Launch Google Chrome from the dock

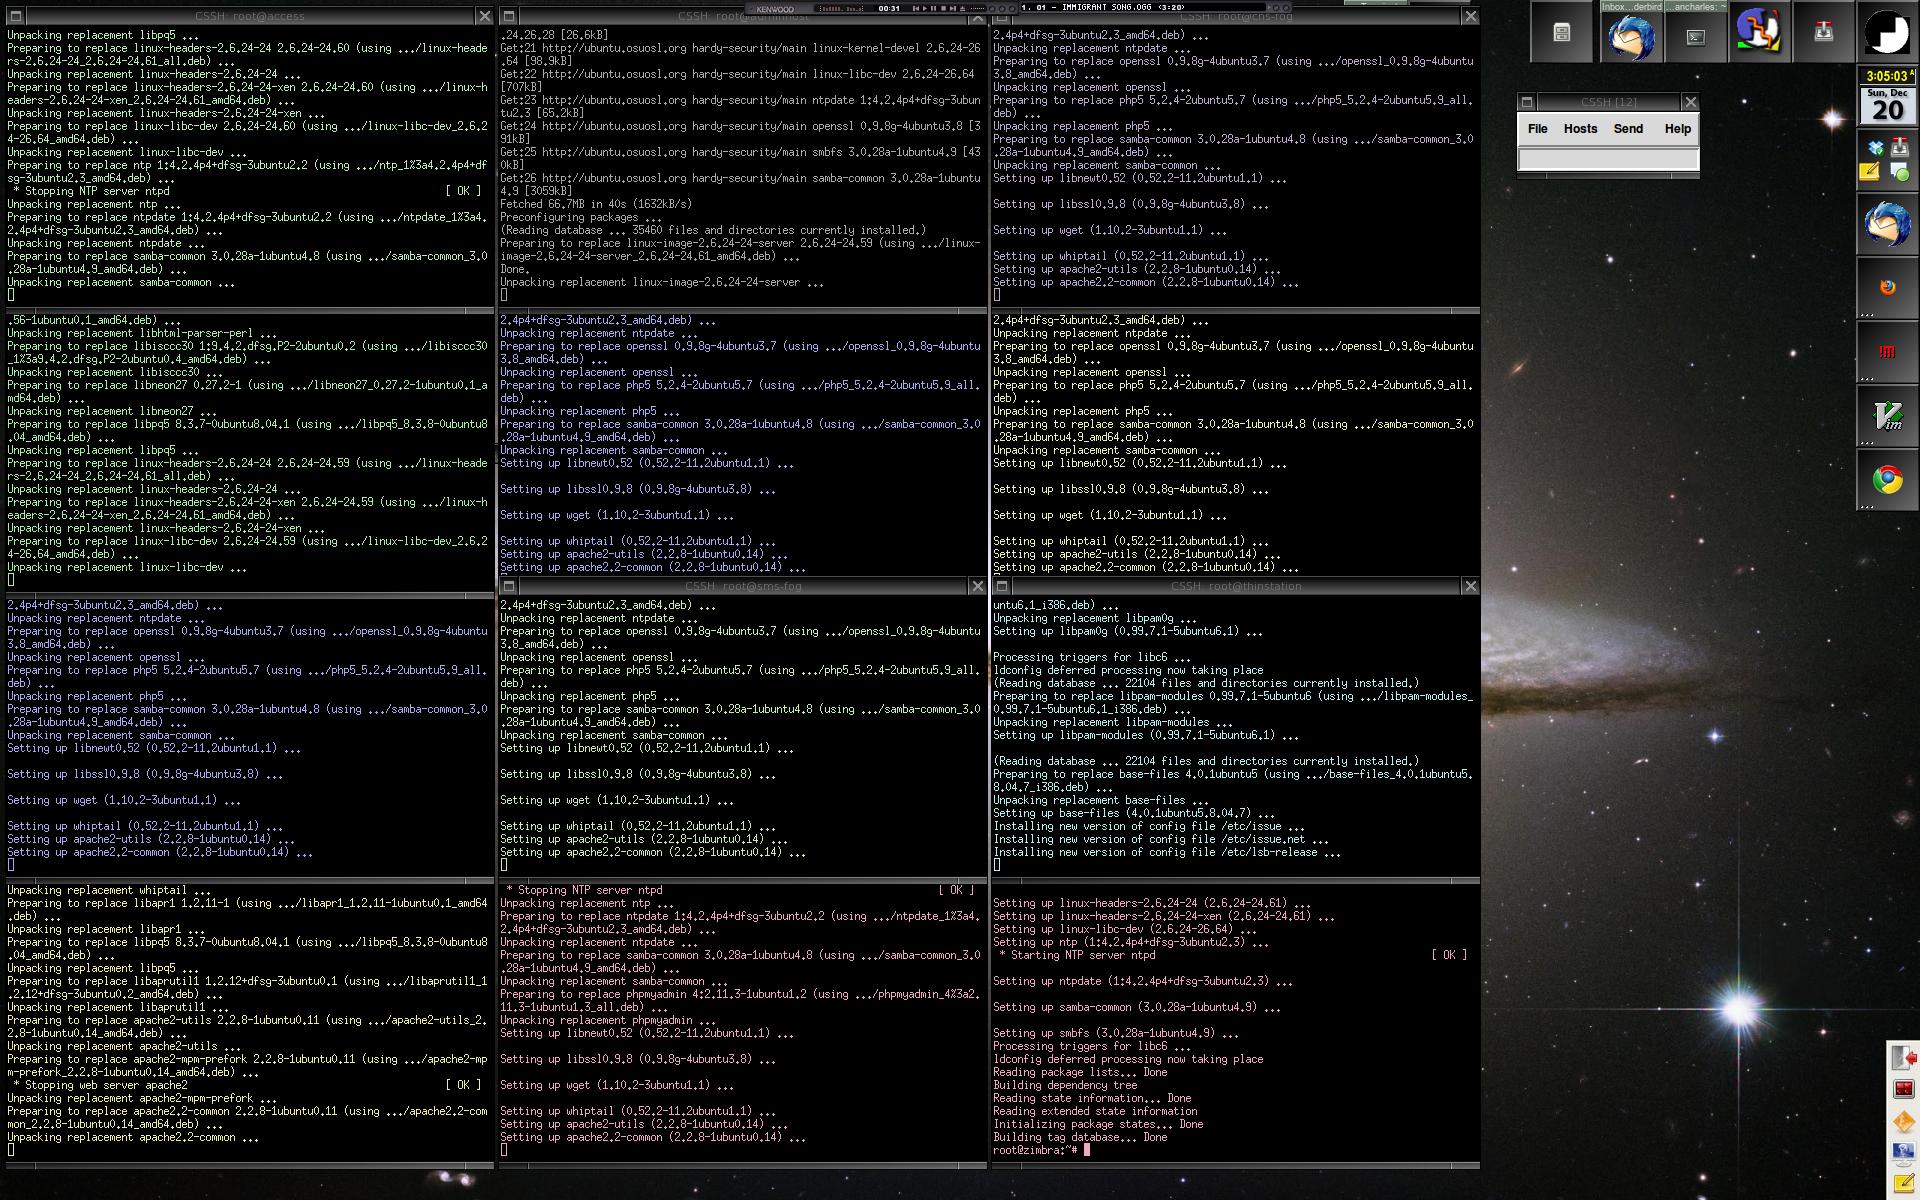1887,480
